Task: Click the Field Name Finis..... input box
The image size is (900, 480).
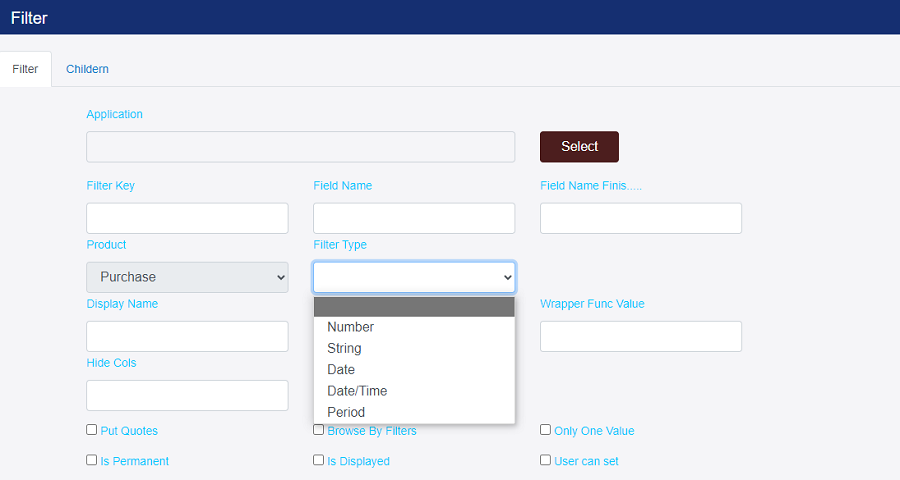Action: coord(641,218)
